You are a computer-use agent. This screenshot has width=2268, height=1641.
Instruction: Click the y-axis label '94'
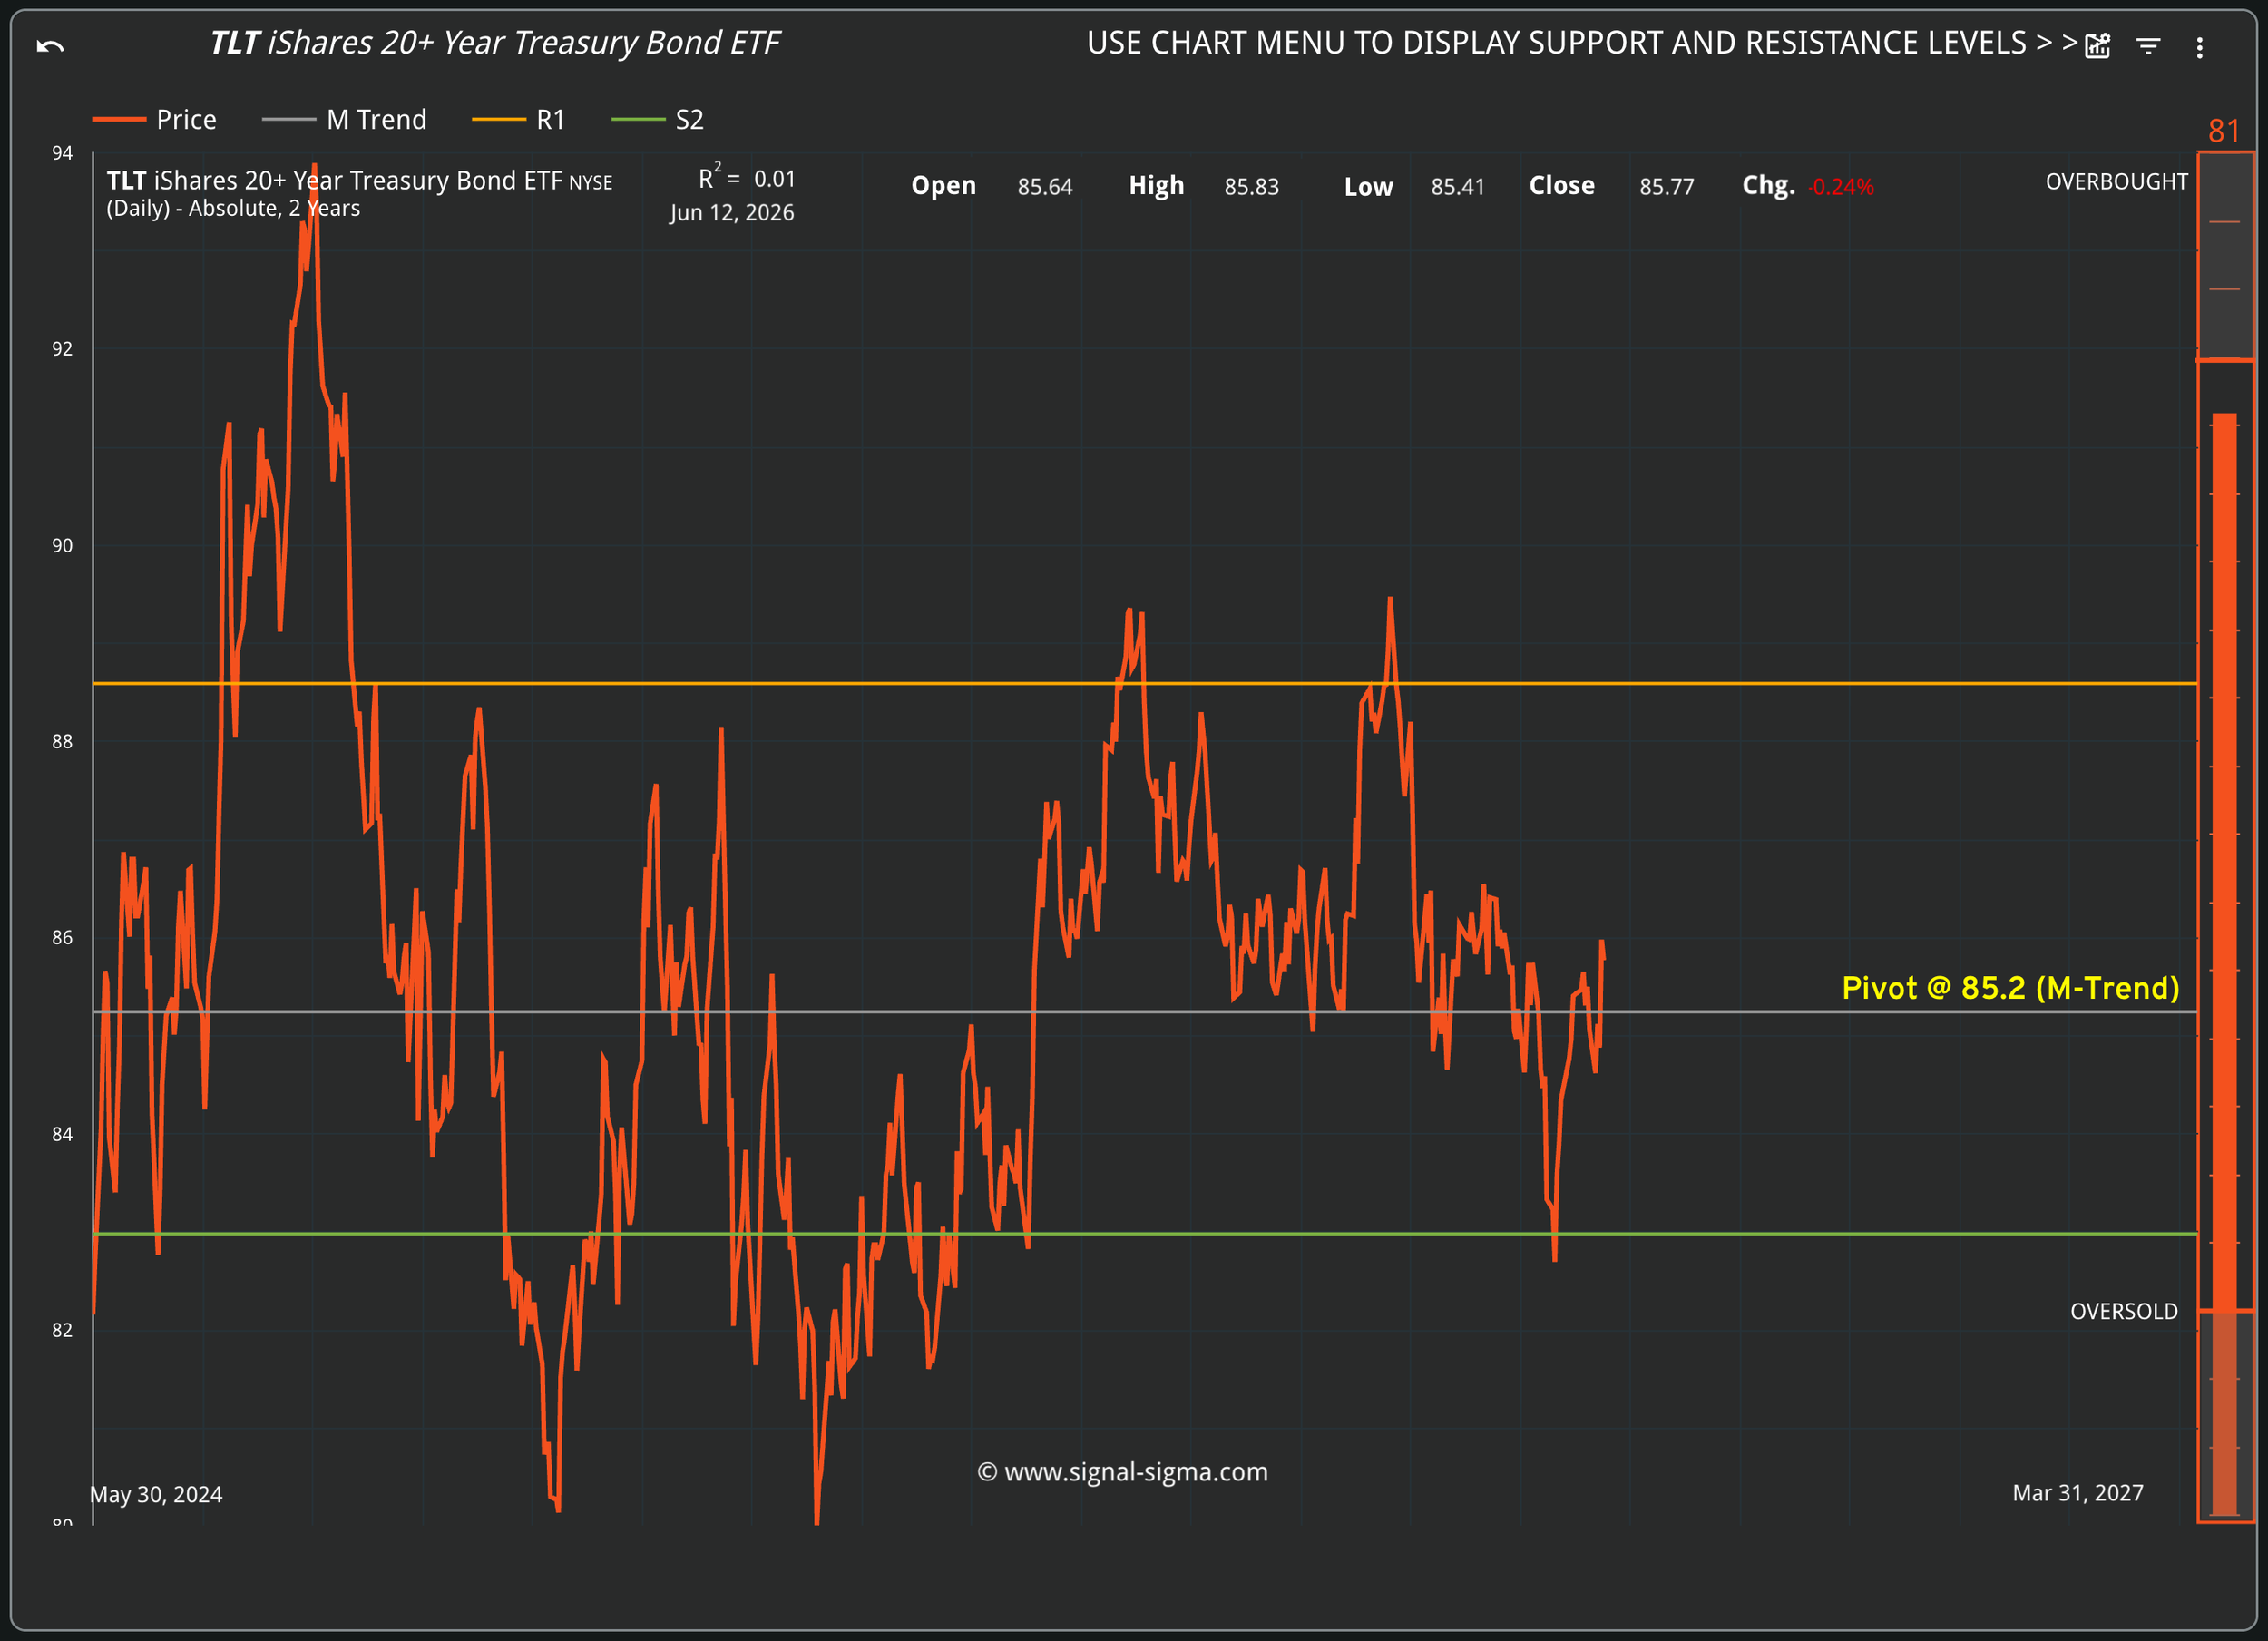click(x=62, y=153)
